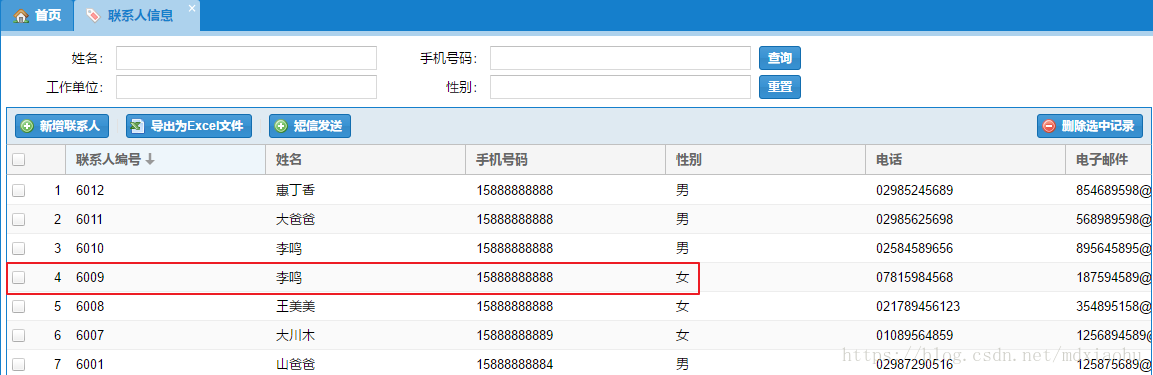Click phone number 01089564859

[914, 335]
